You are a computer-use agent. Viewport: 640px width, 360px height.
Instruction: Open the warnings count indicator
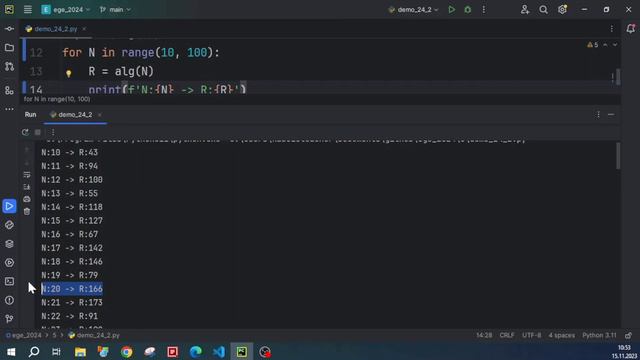click(593, 44)
